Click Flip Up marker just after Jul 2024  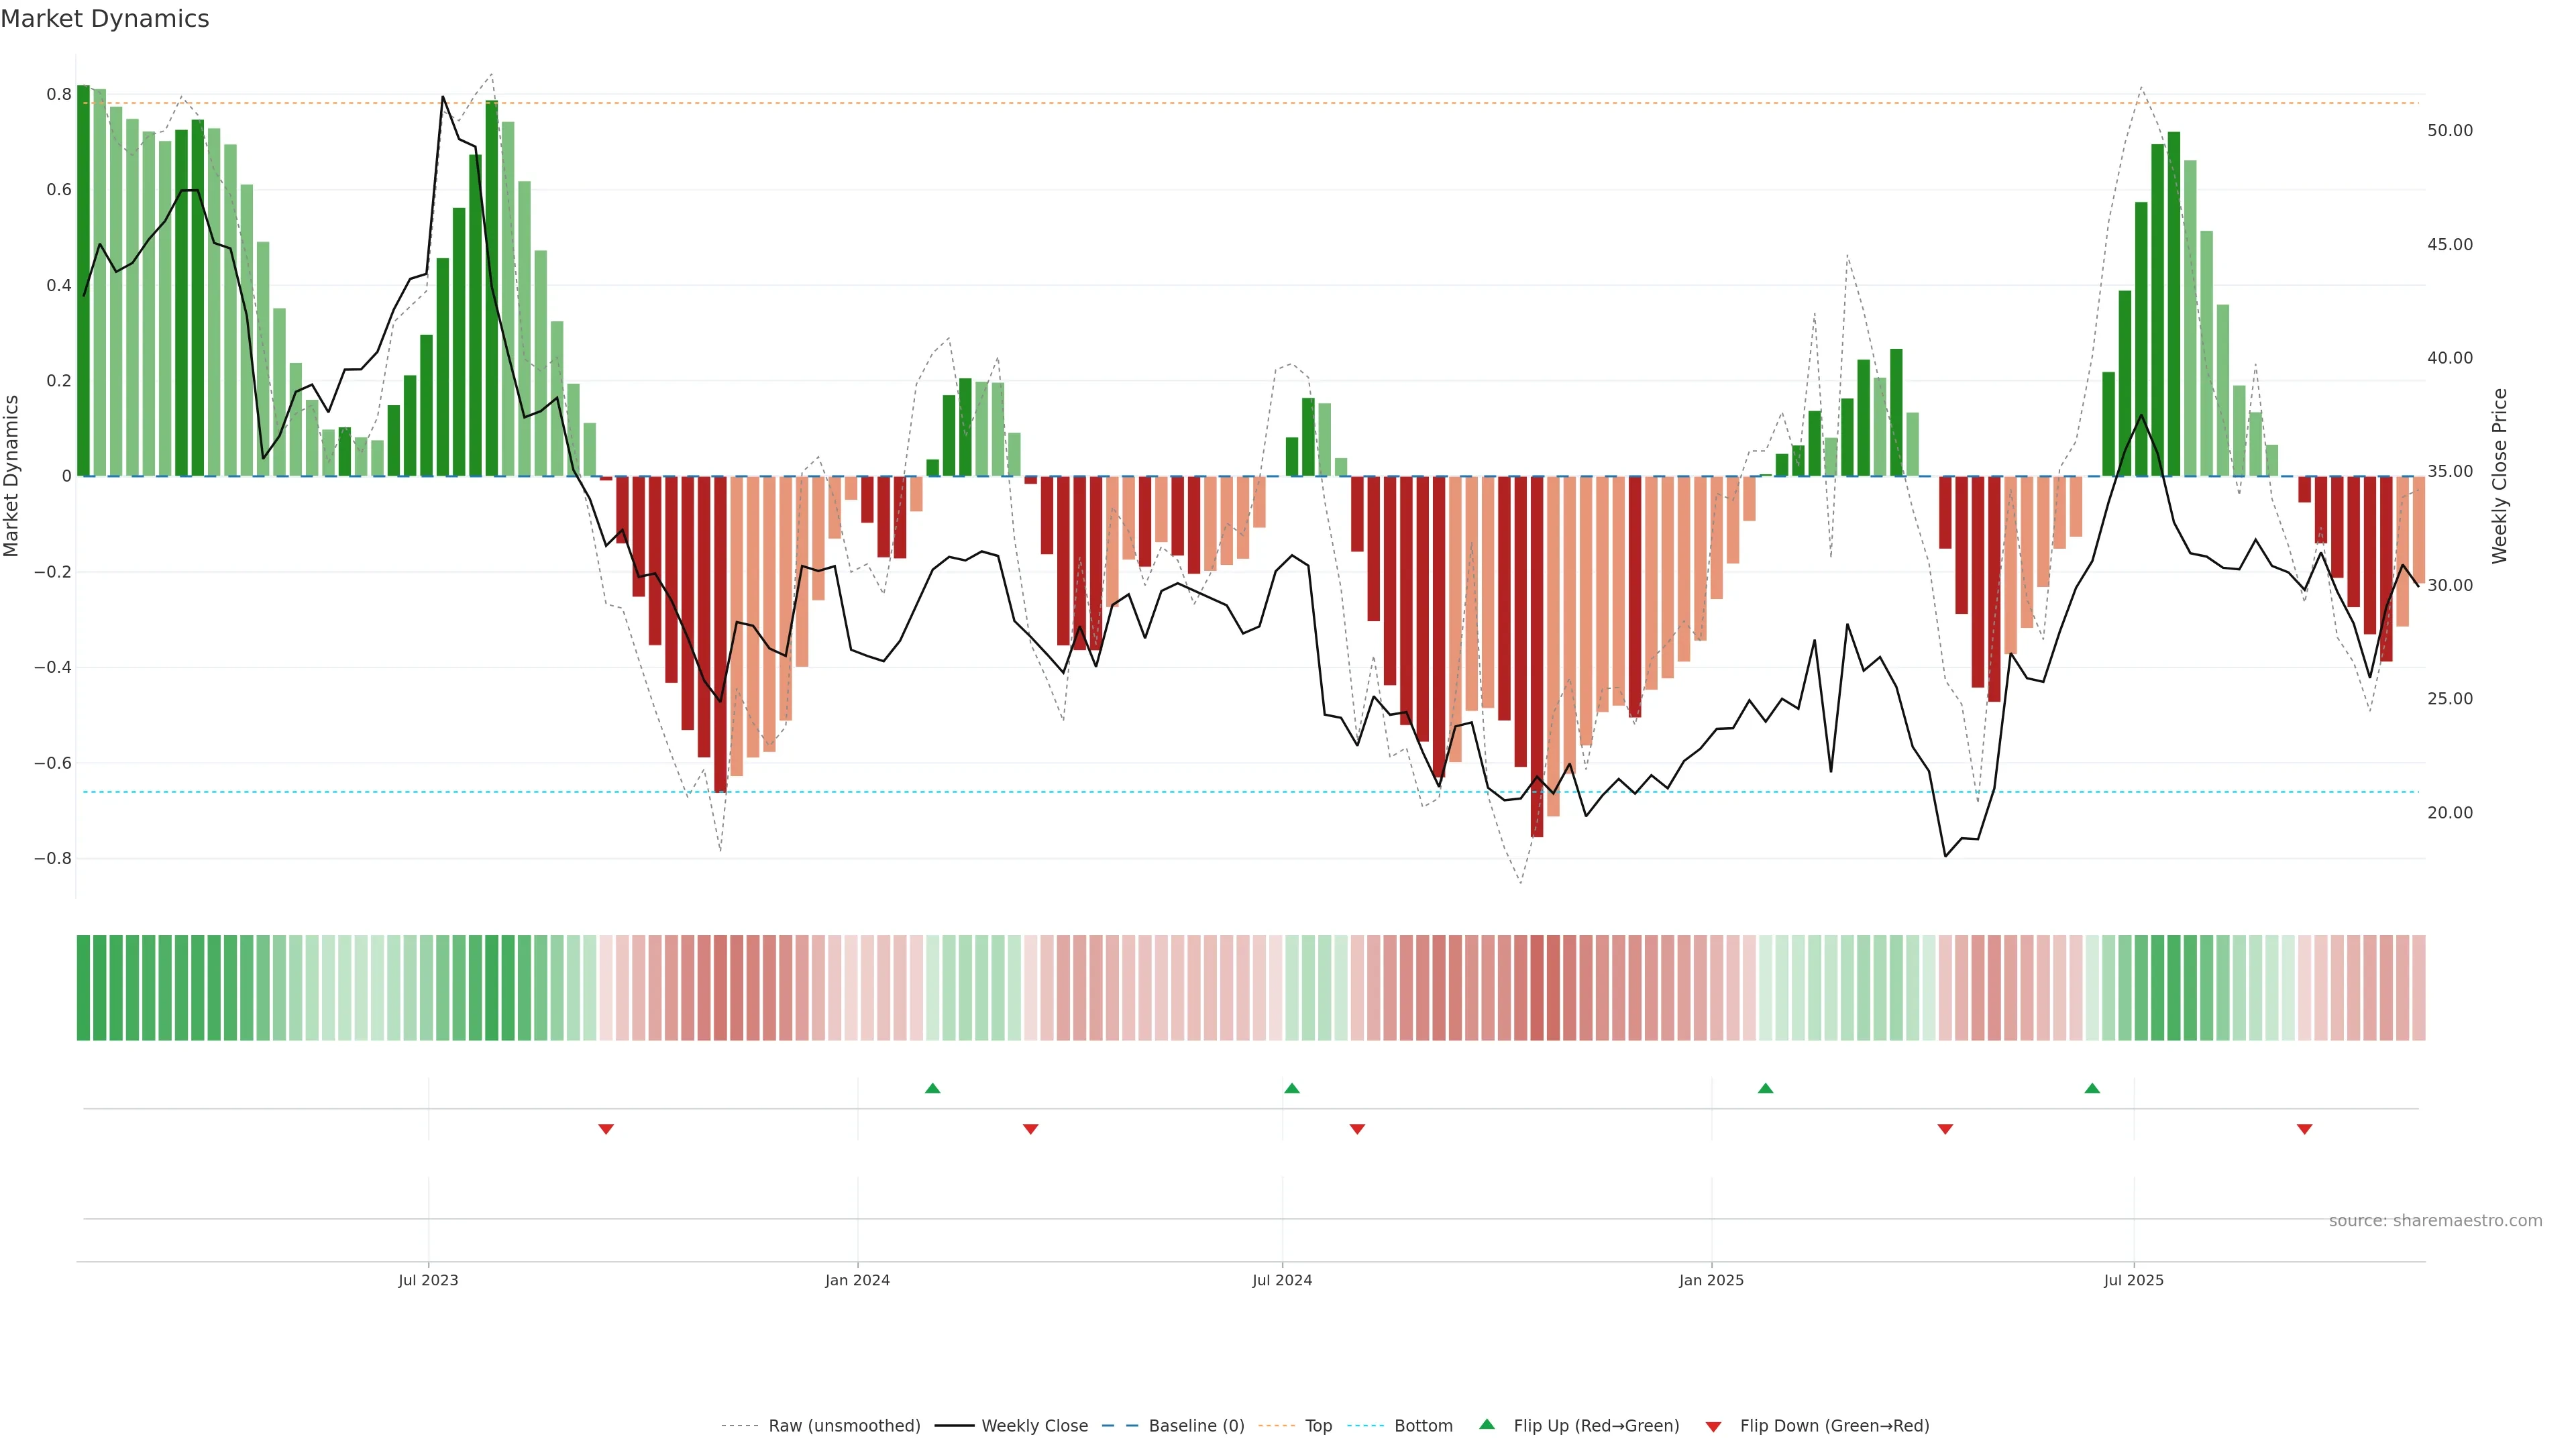point(1291,1088)
